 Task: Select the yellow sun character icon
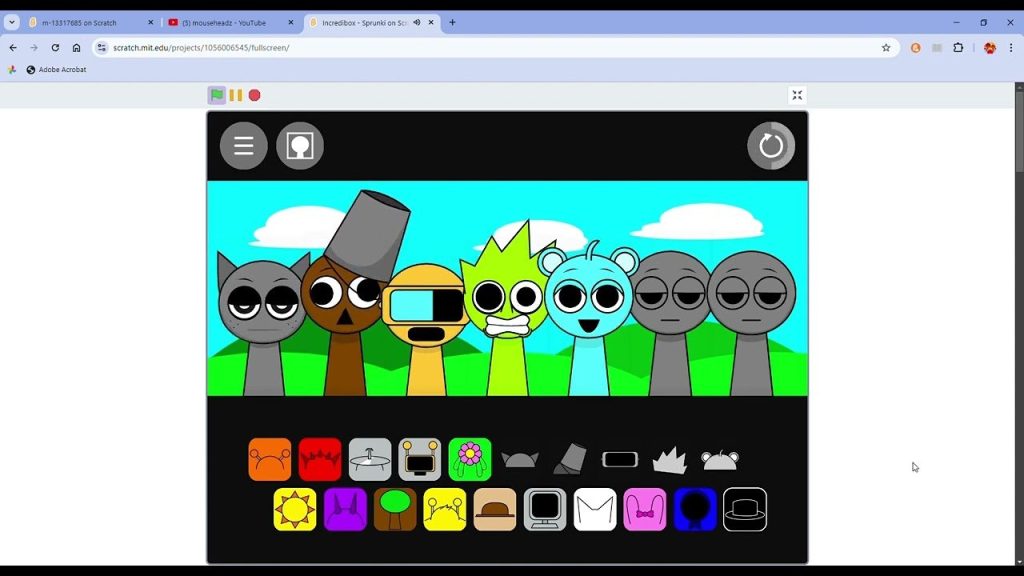[x=295, y=509]
